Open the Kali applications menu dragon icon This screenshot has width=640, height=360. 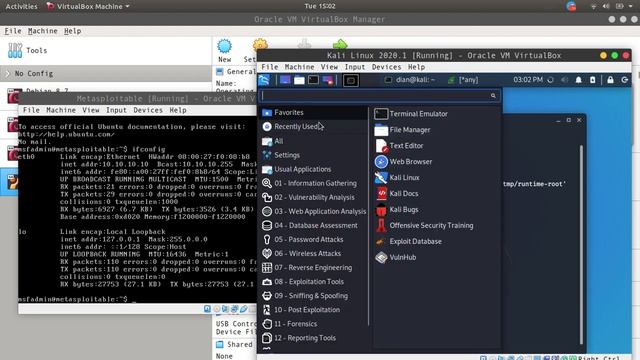pyautogui.click(x=264, y=80)
